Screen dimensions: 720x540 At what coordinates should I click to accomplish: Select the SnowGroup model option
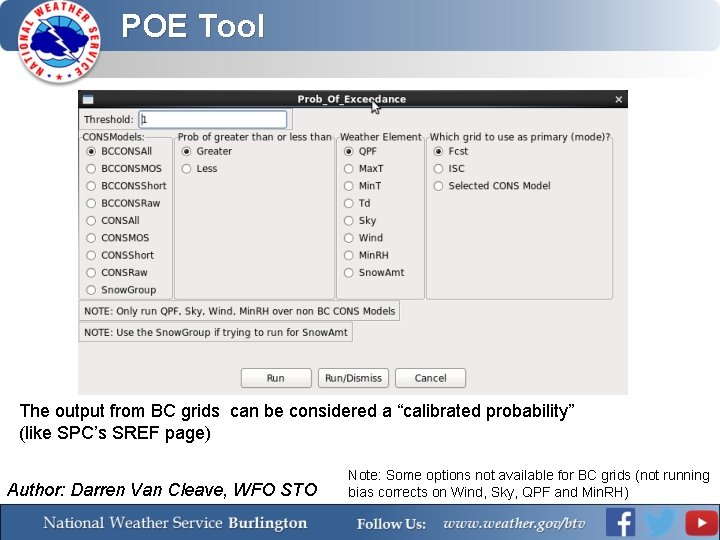121,290
